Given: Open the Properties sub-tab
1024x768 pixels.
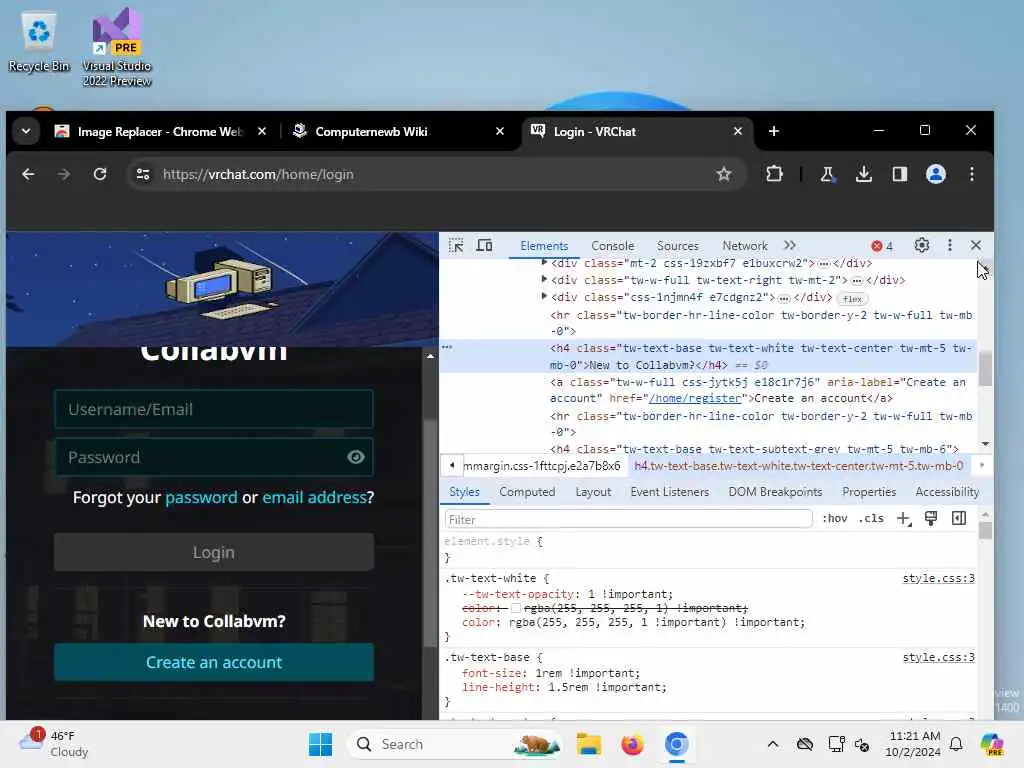Looking at the screenshot, I should [869, 492].
